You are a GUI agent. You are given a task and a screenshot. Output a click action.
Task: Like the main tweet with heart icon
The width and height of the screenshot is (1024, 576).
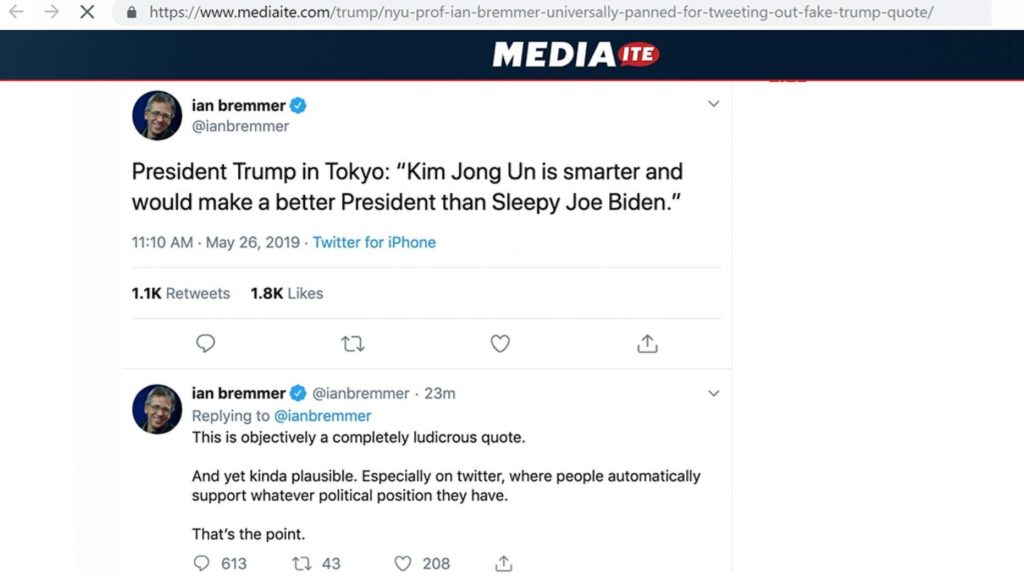500,344
